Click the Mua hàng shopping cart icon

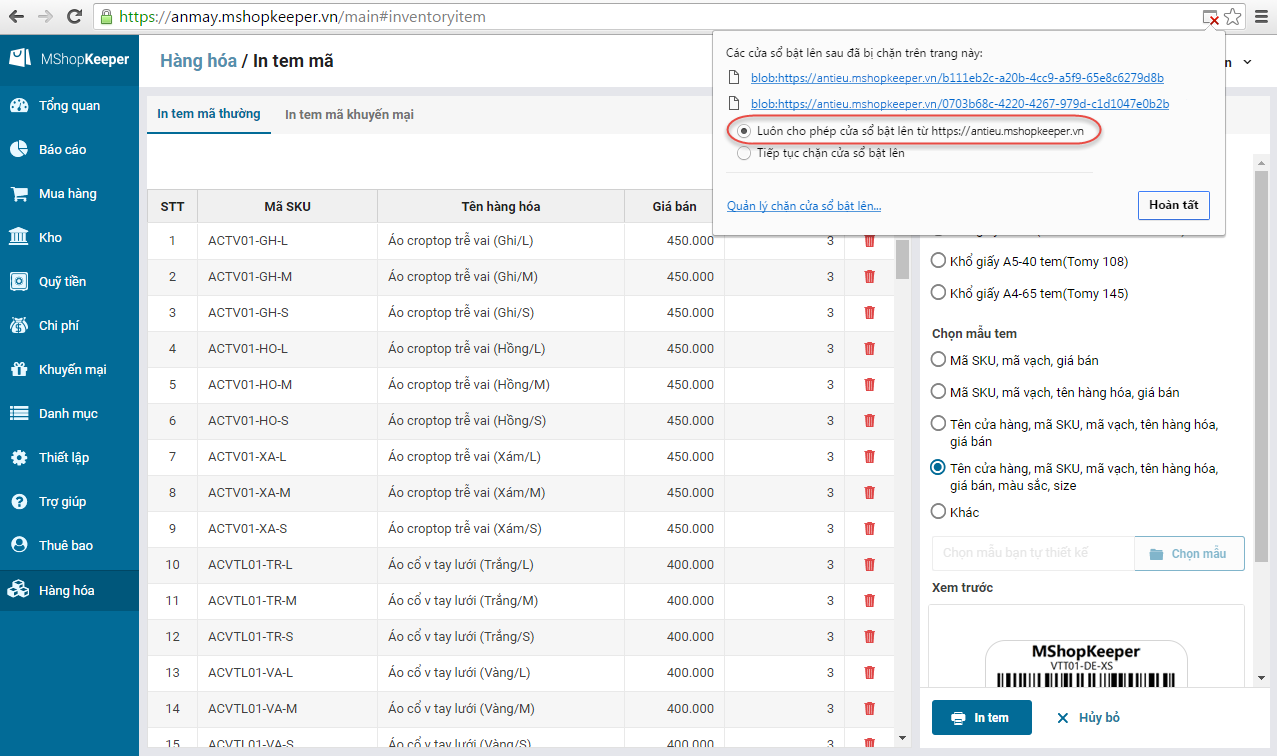(18, 194)
